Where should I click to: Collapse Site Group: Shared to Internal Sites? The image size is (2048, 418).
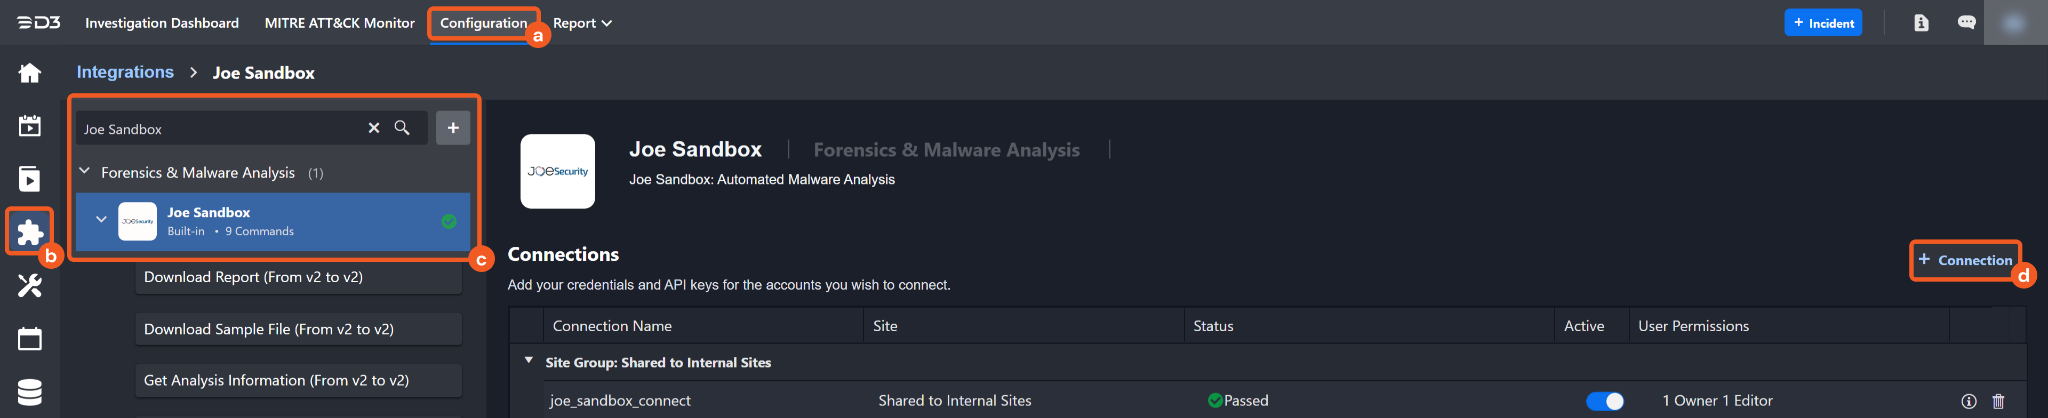click(529, 361)
